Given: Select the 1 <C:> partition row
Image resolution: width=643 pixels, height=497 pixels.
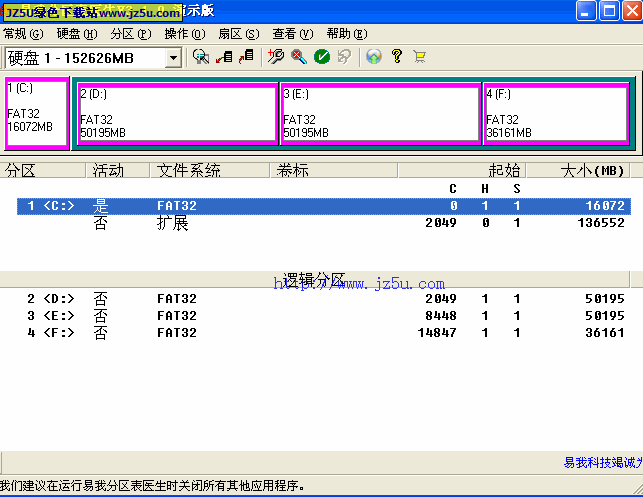Looking at the screenshot, I should pyautogui.click(x=324, y=206).
